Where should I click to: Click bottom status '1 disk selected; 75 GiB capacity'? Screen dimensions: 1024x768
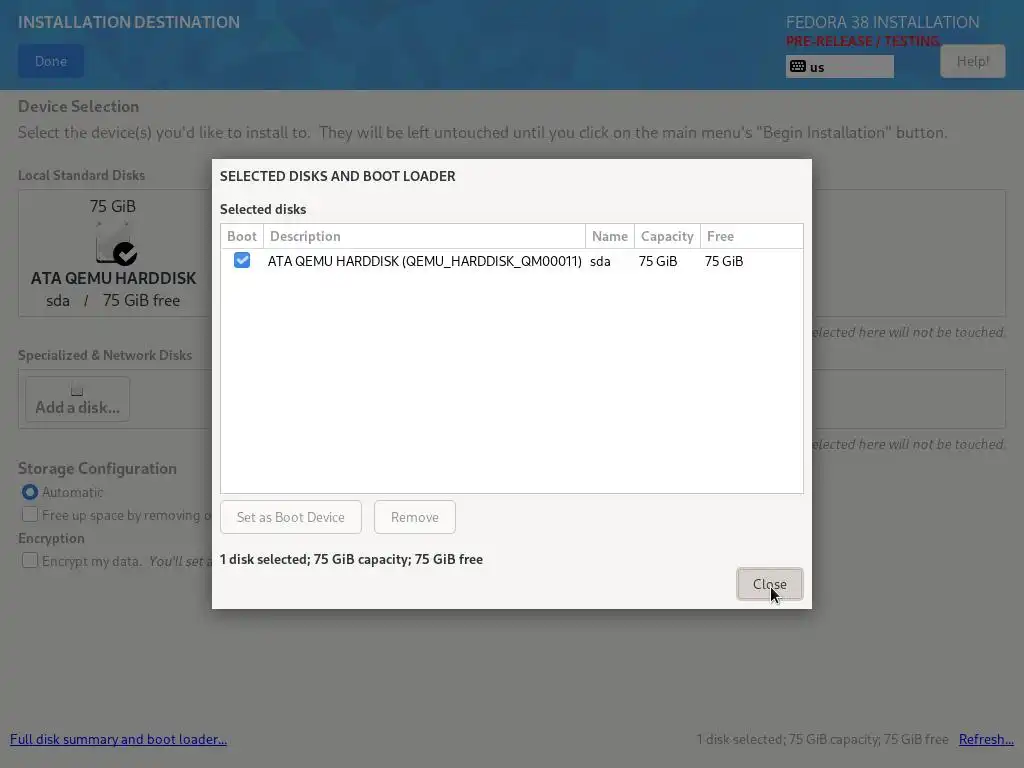(822, 739)
